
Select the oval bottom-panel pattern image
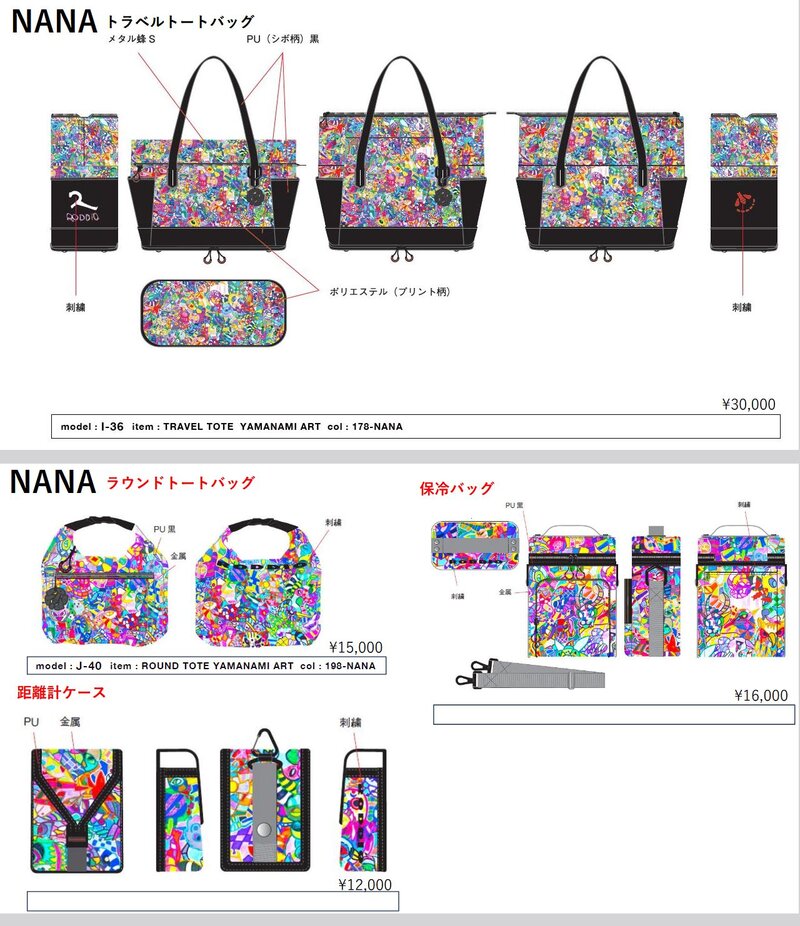[213, 313]
